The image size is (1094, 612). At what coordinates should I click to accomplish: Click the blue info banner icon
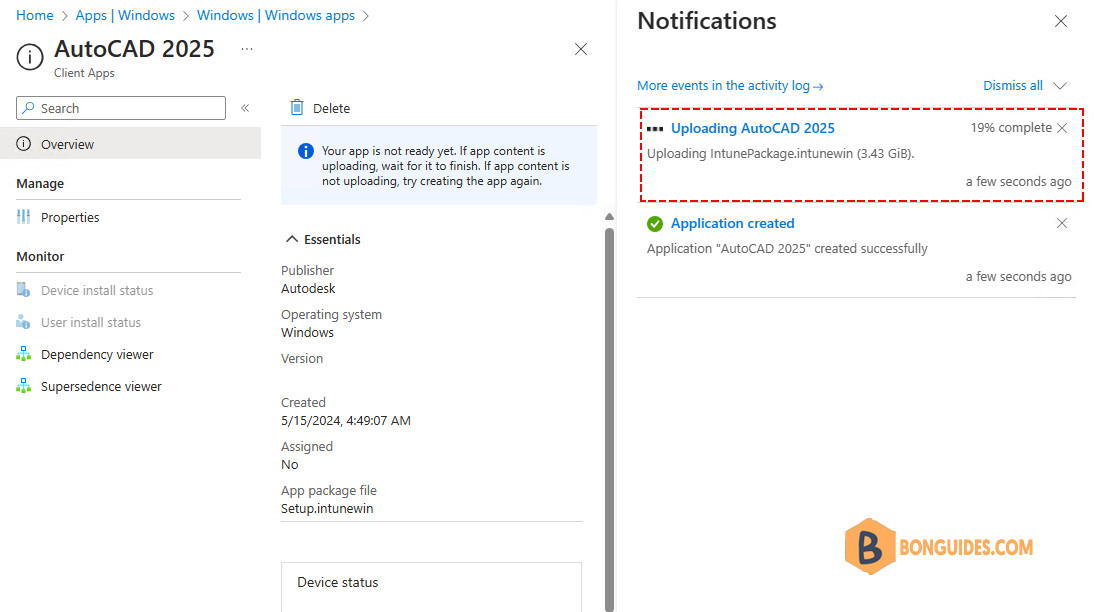[306, 151]
